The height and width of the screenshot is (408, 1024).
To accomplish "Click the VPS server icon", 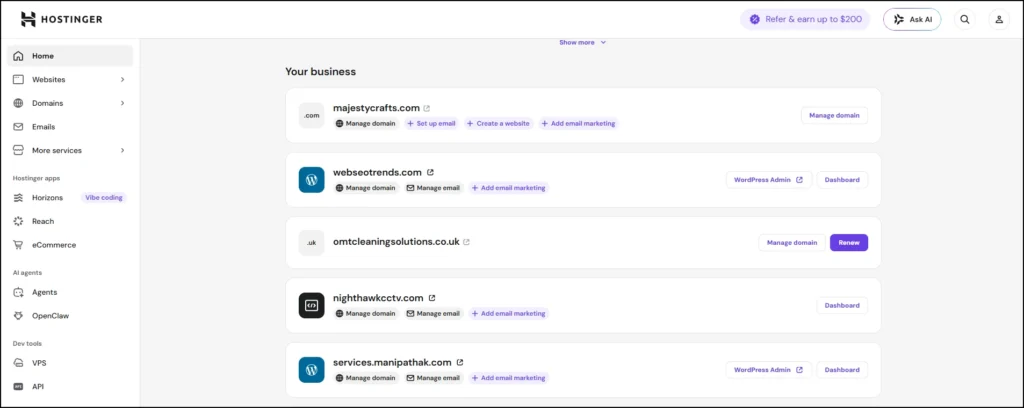I will click(18, 363).
